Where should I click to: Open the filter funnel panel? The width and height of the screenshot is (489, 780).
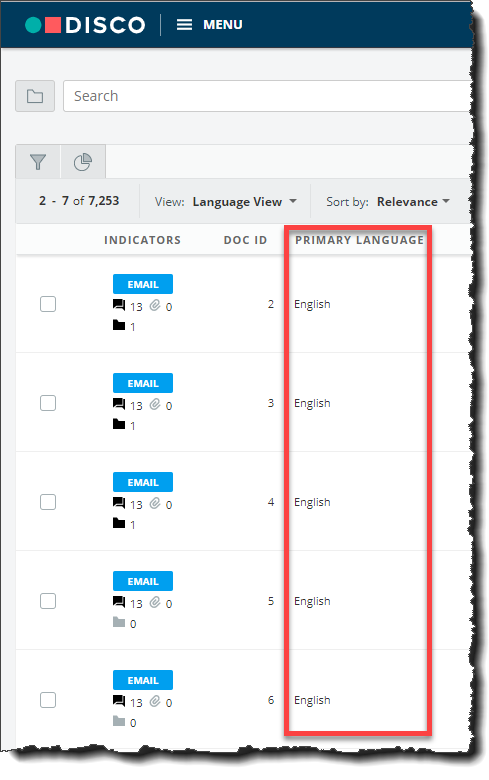[x=38, y=162]
